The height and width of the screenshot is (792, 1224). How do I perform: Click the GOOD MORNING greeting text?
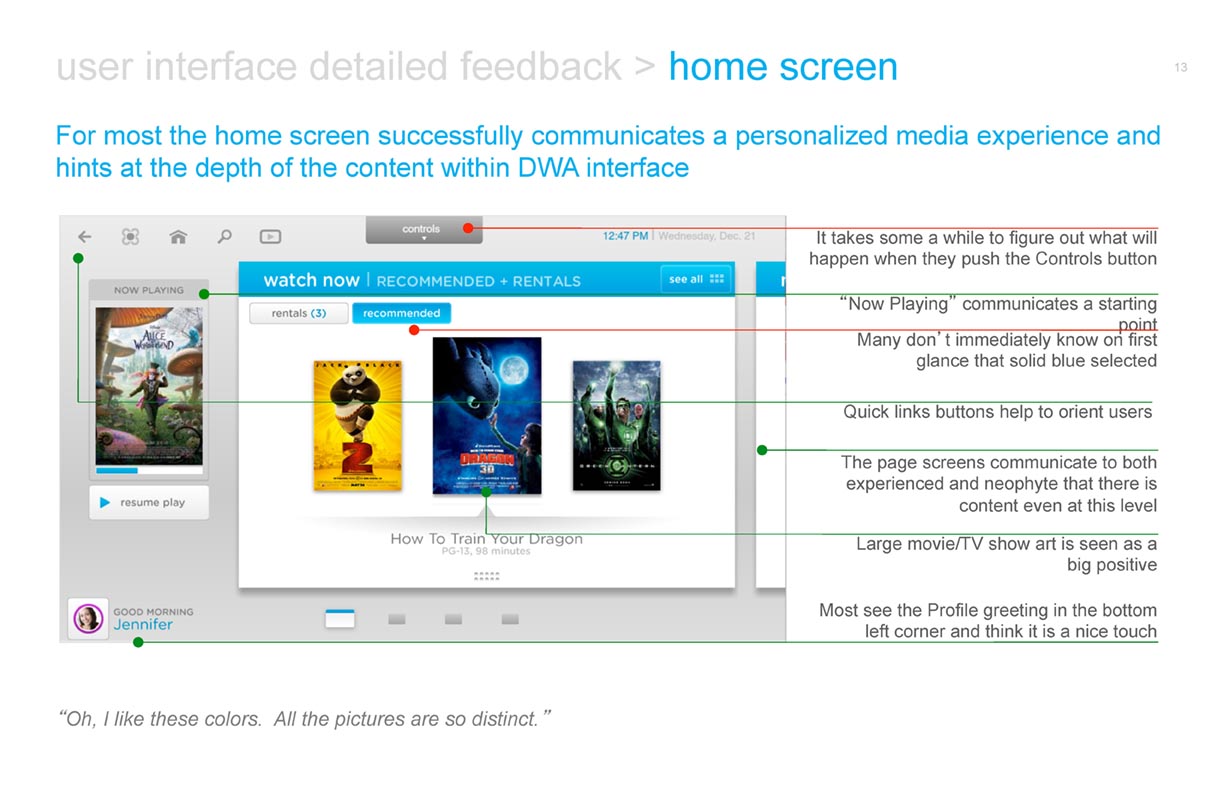153,611
